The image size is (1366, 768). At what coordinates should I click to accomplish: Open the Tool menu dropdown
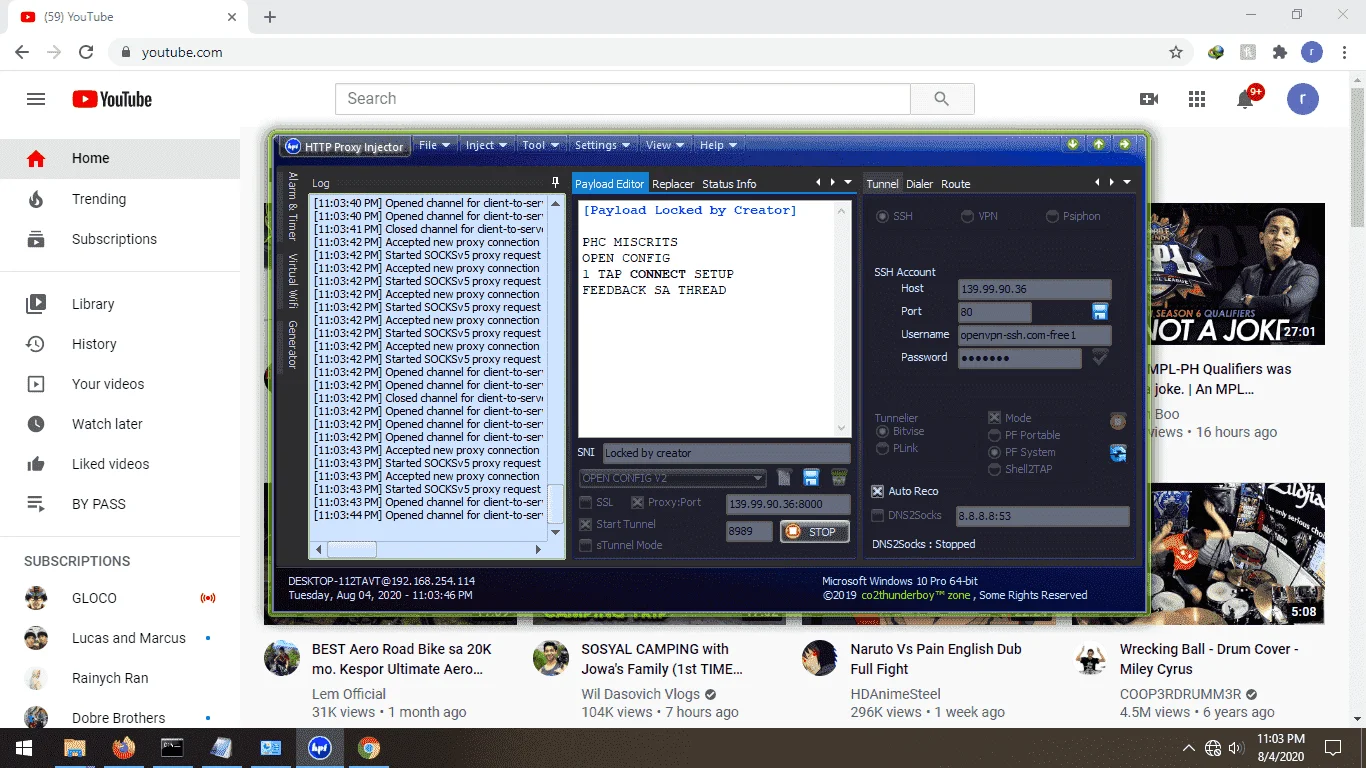click(541, 145)
